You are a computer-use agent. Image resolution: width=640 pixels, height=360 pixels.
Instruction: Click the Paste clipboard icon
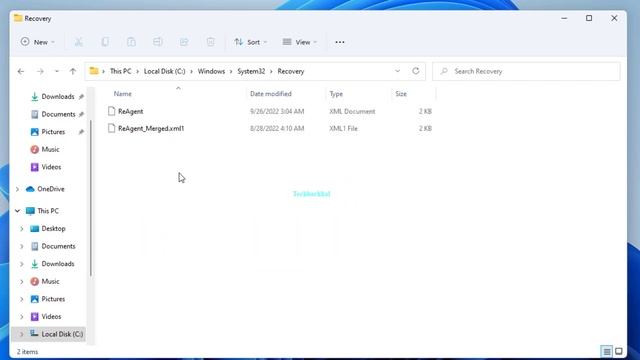tap(131, 42)
